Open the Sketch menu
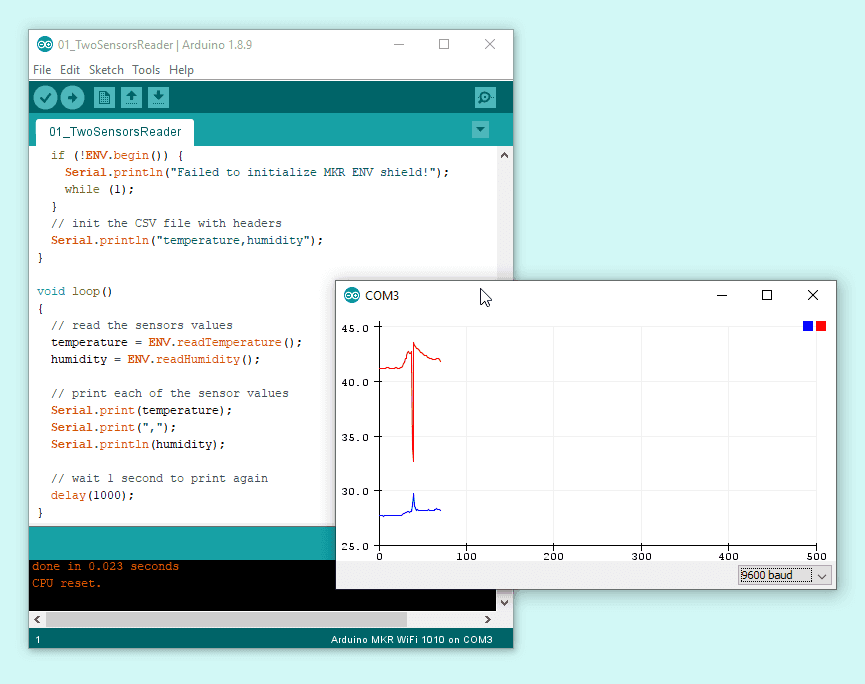This screenshot has width=865, height=684. [106, 70]
